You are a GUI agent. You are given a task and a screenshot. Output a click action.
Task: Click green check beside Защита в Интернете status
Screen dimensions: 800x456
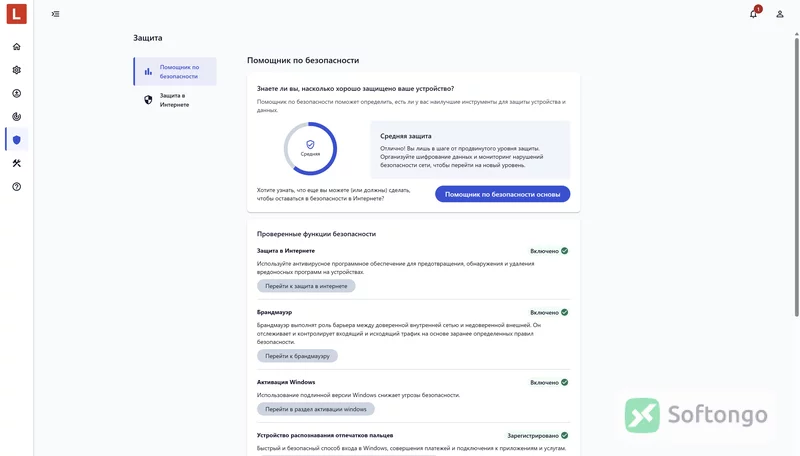pos(564,251)
